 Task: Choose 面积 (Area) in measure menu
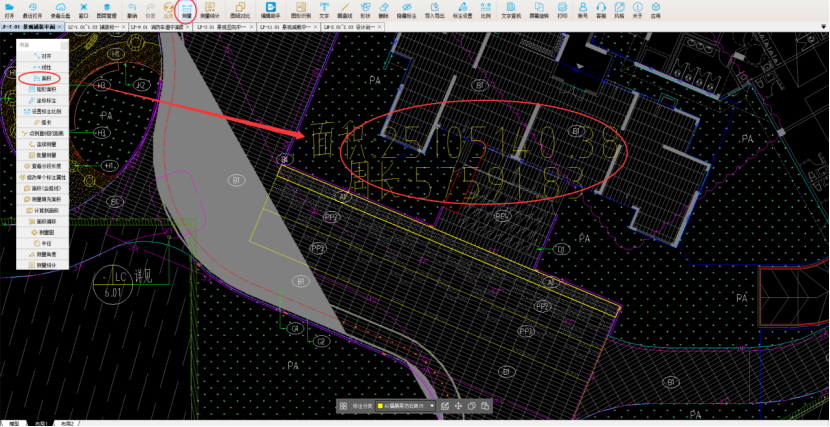(41, 77)
